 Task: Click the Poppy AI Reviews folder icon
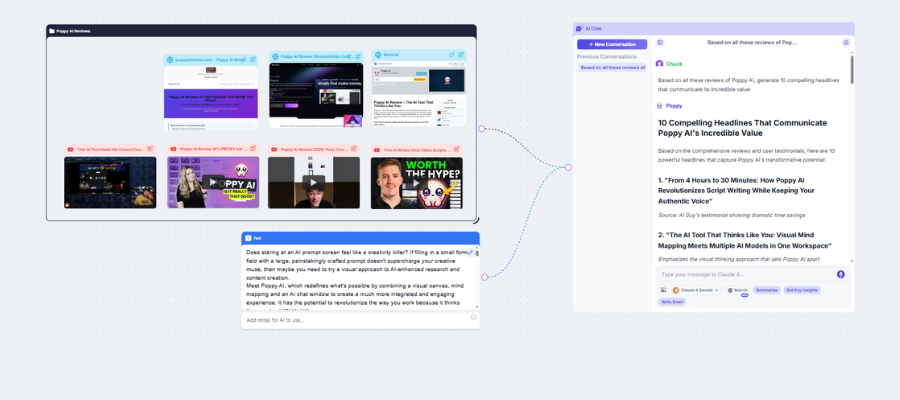52,31
